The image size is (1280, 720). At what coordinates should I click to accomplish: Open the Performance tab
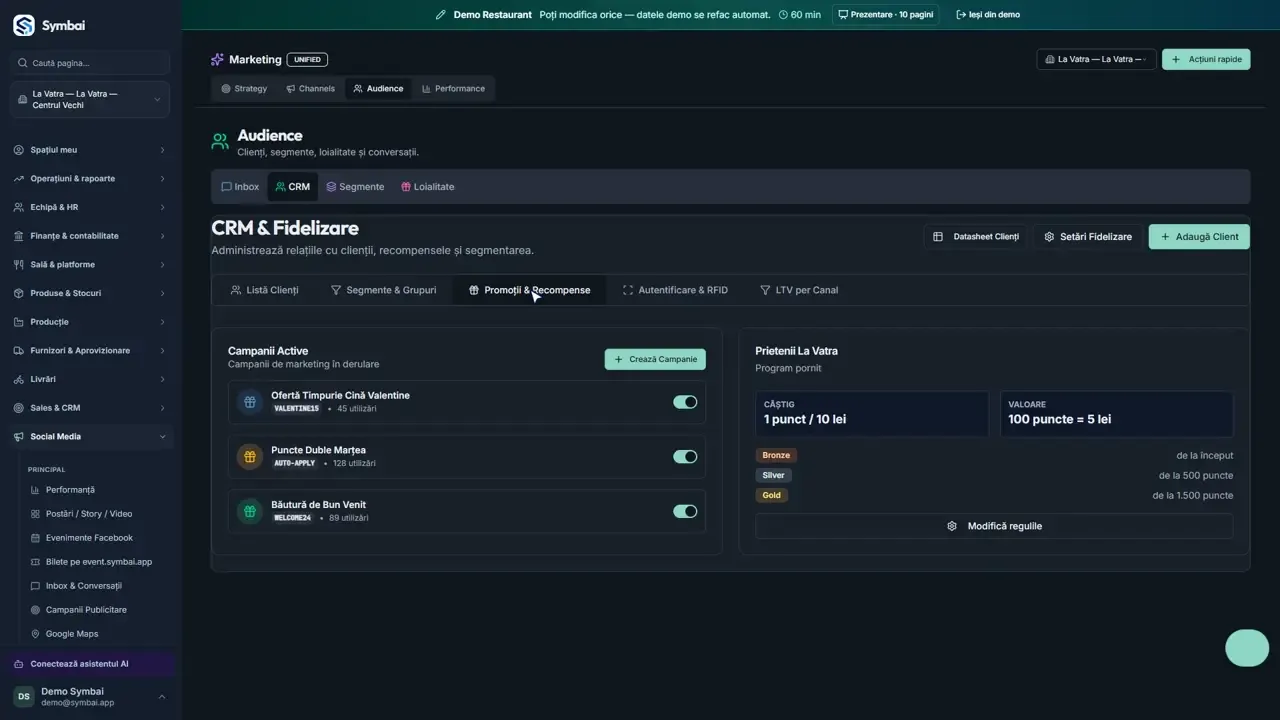pos(453,89)
